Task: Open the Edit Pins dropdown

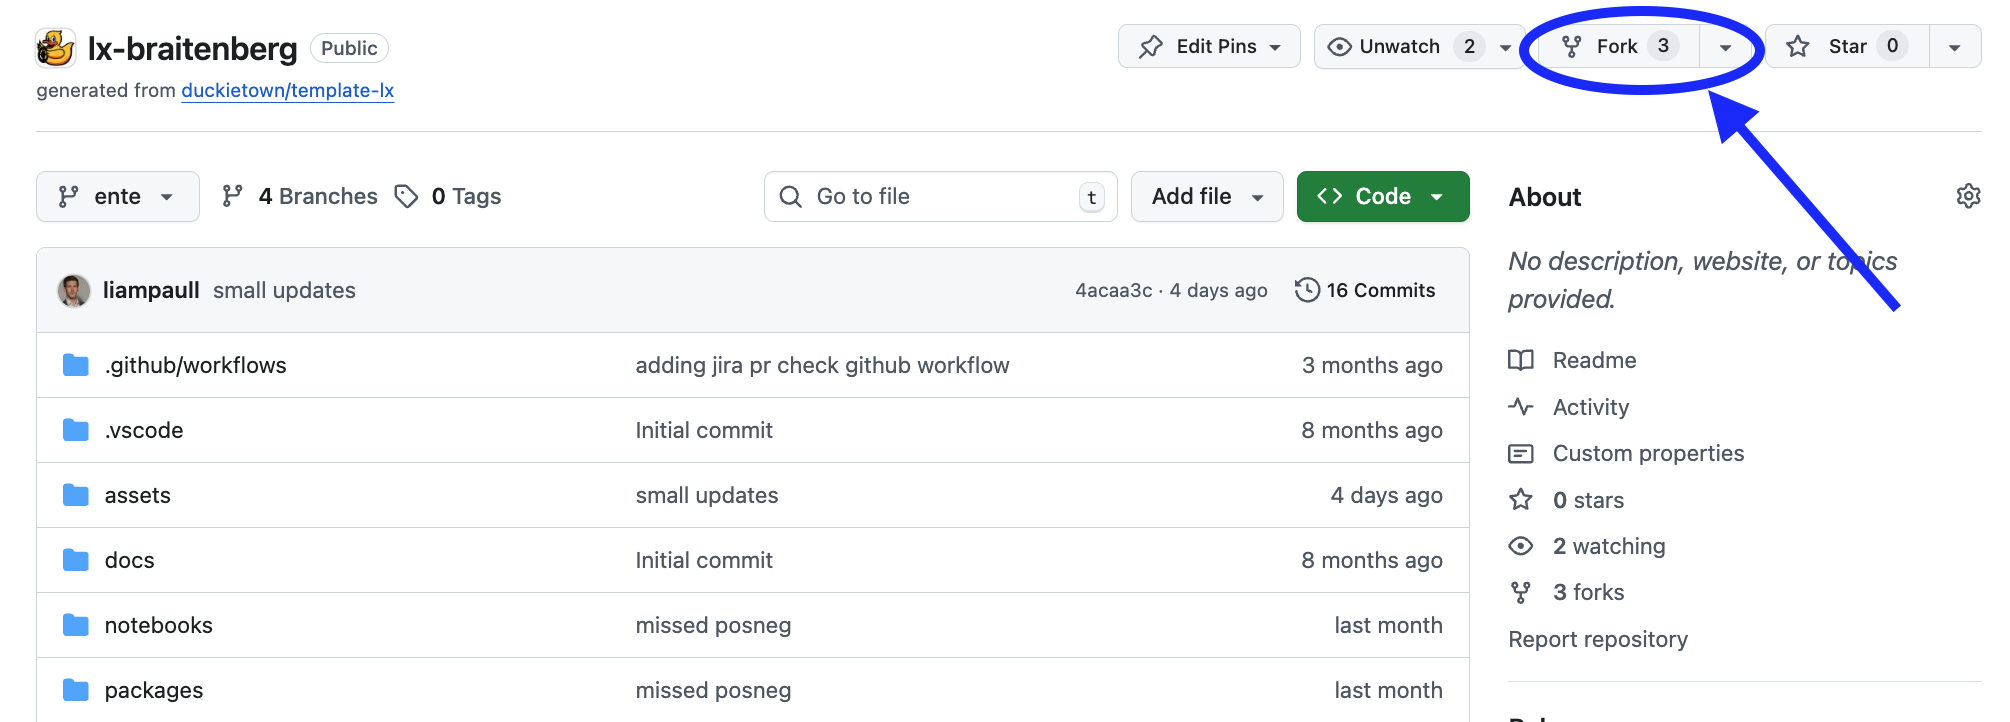Action: pos(1209,47)
